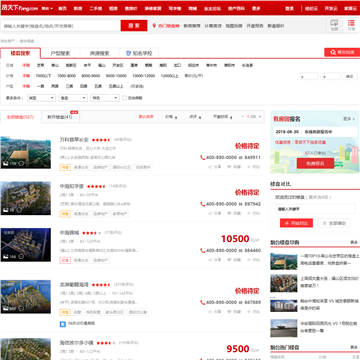This screenshot has height=360, width=360.
Task: Open first news thumbnail under 烟台楼盘导购
Action: pos(283,261)
